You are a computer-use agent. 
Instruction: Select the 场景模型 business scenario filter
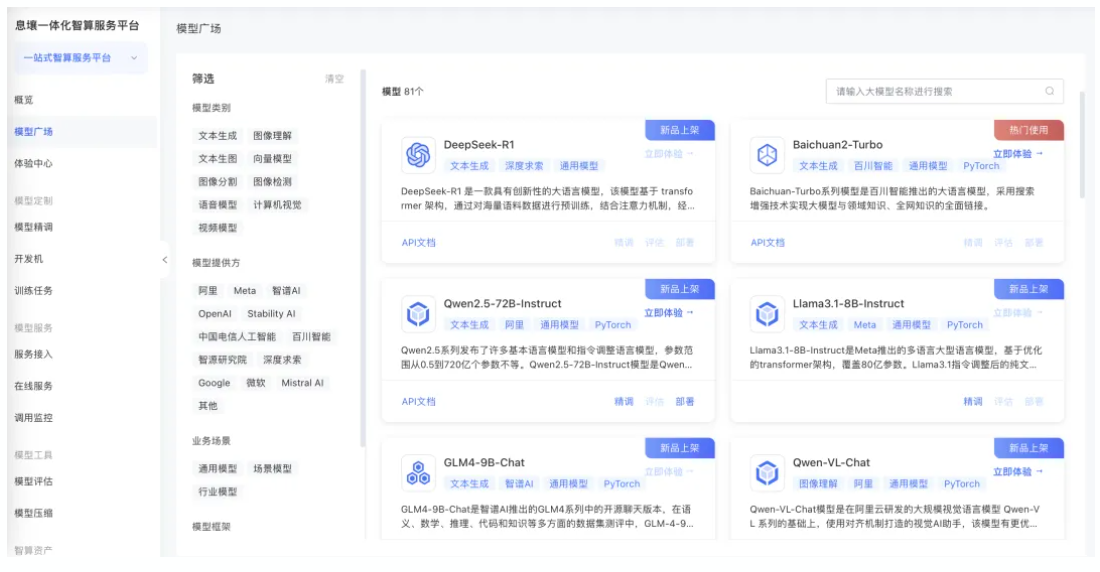click(x=272, y=469)
